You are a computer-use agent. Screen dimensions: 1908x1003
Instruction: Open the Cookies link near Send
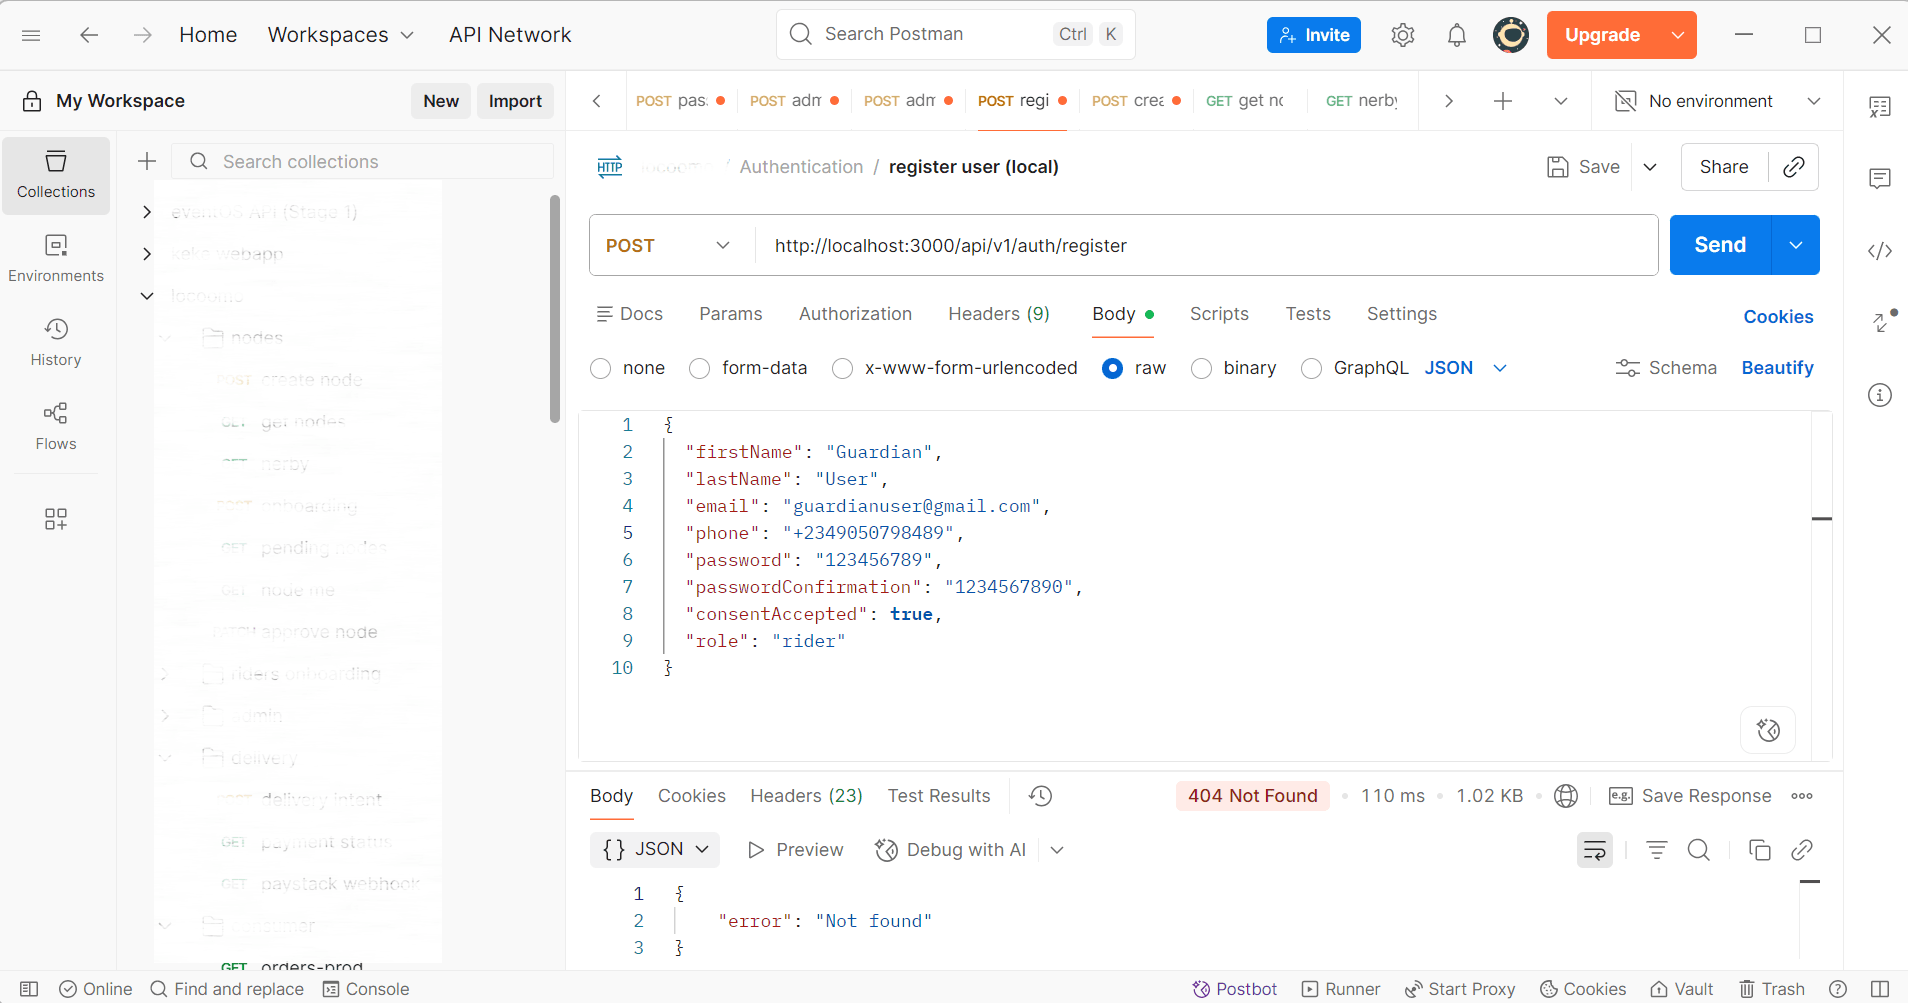coord(1778,317)
